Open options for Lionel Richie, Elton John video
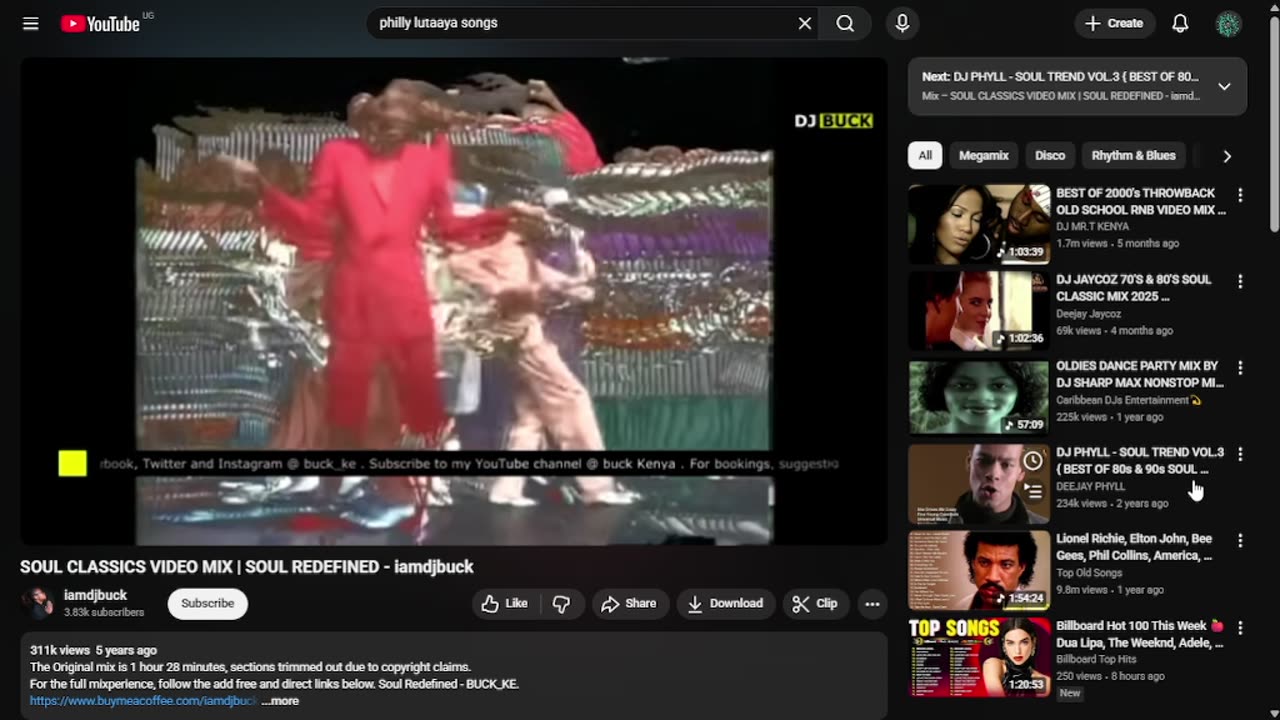This screenshot has width=1280, height=720. point(1240,540)
